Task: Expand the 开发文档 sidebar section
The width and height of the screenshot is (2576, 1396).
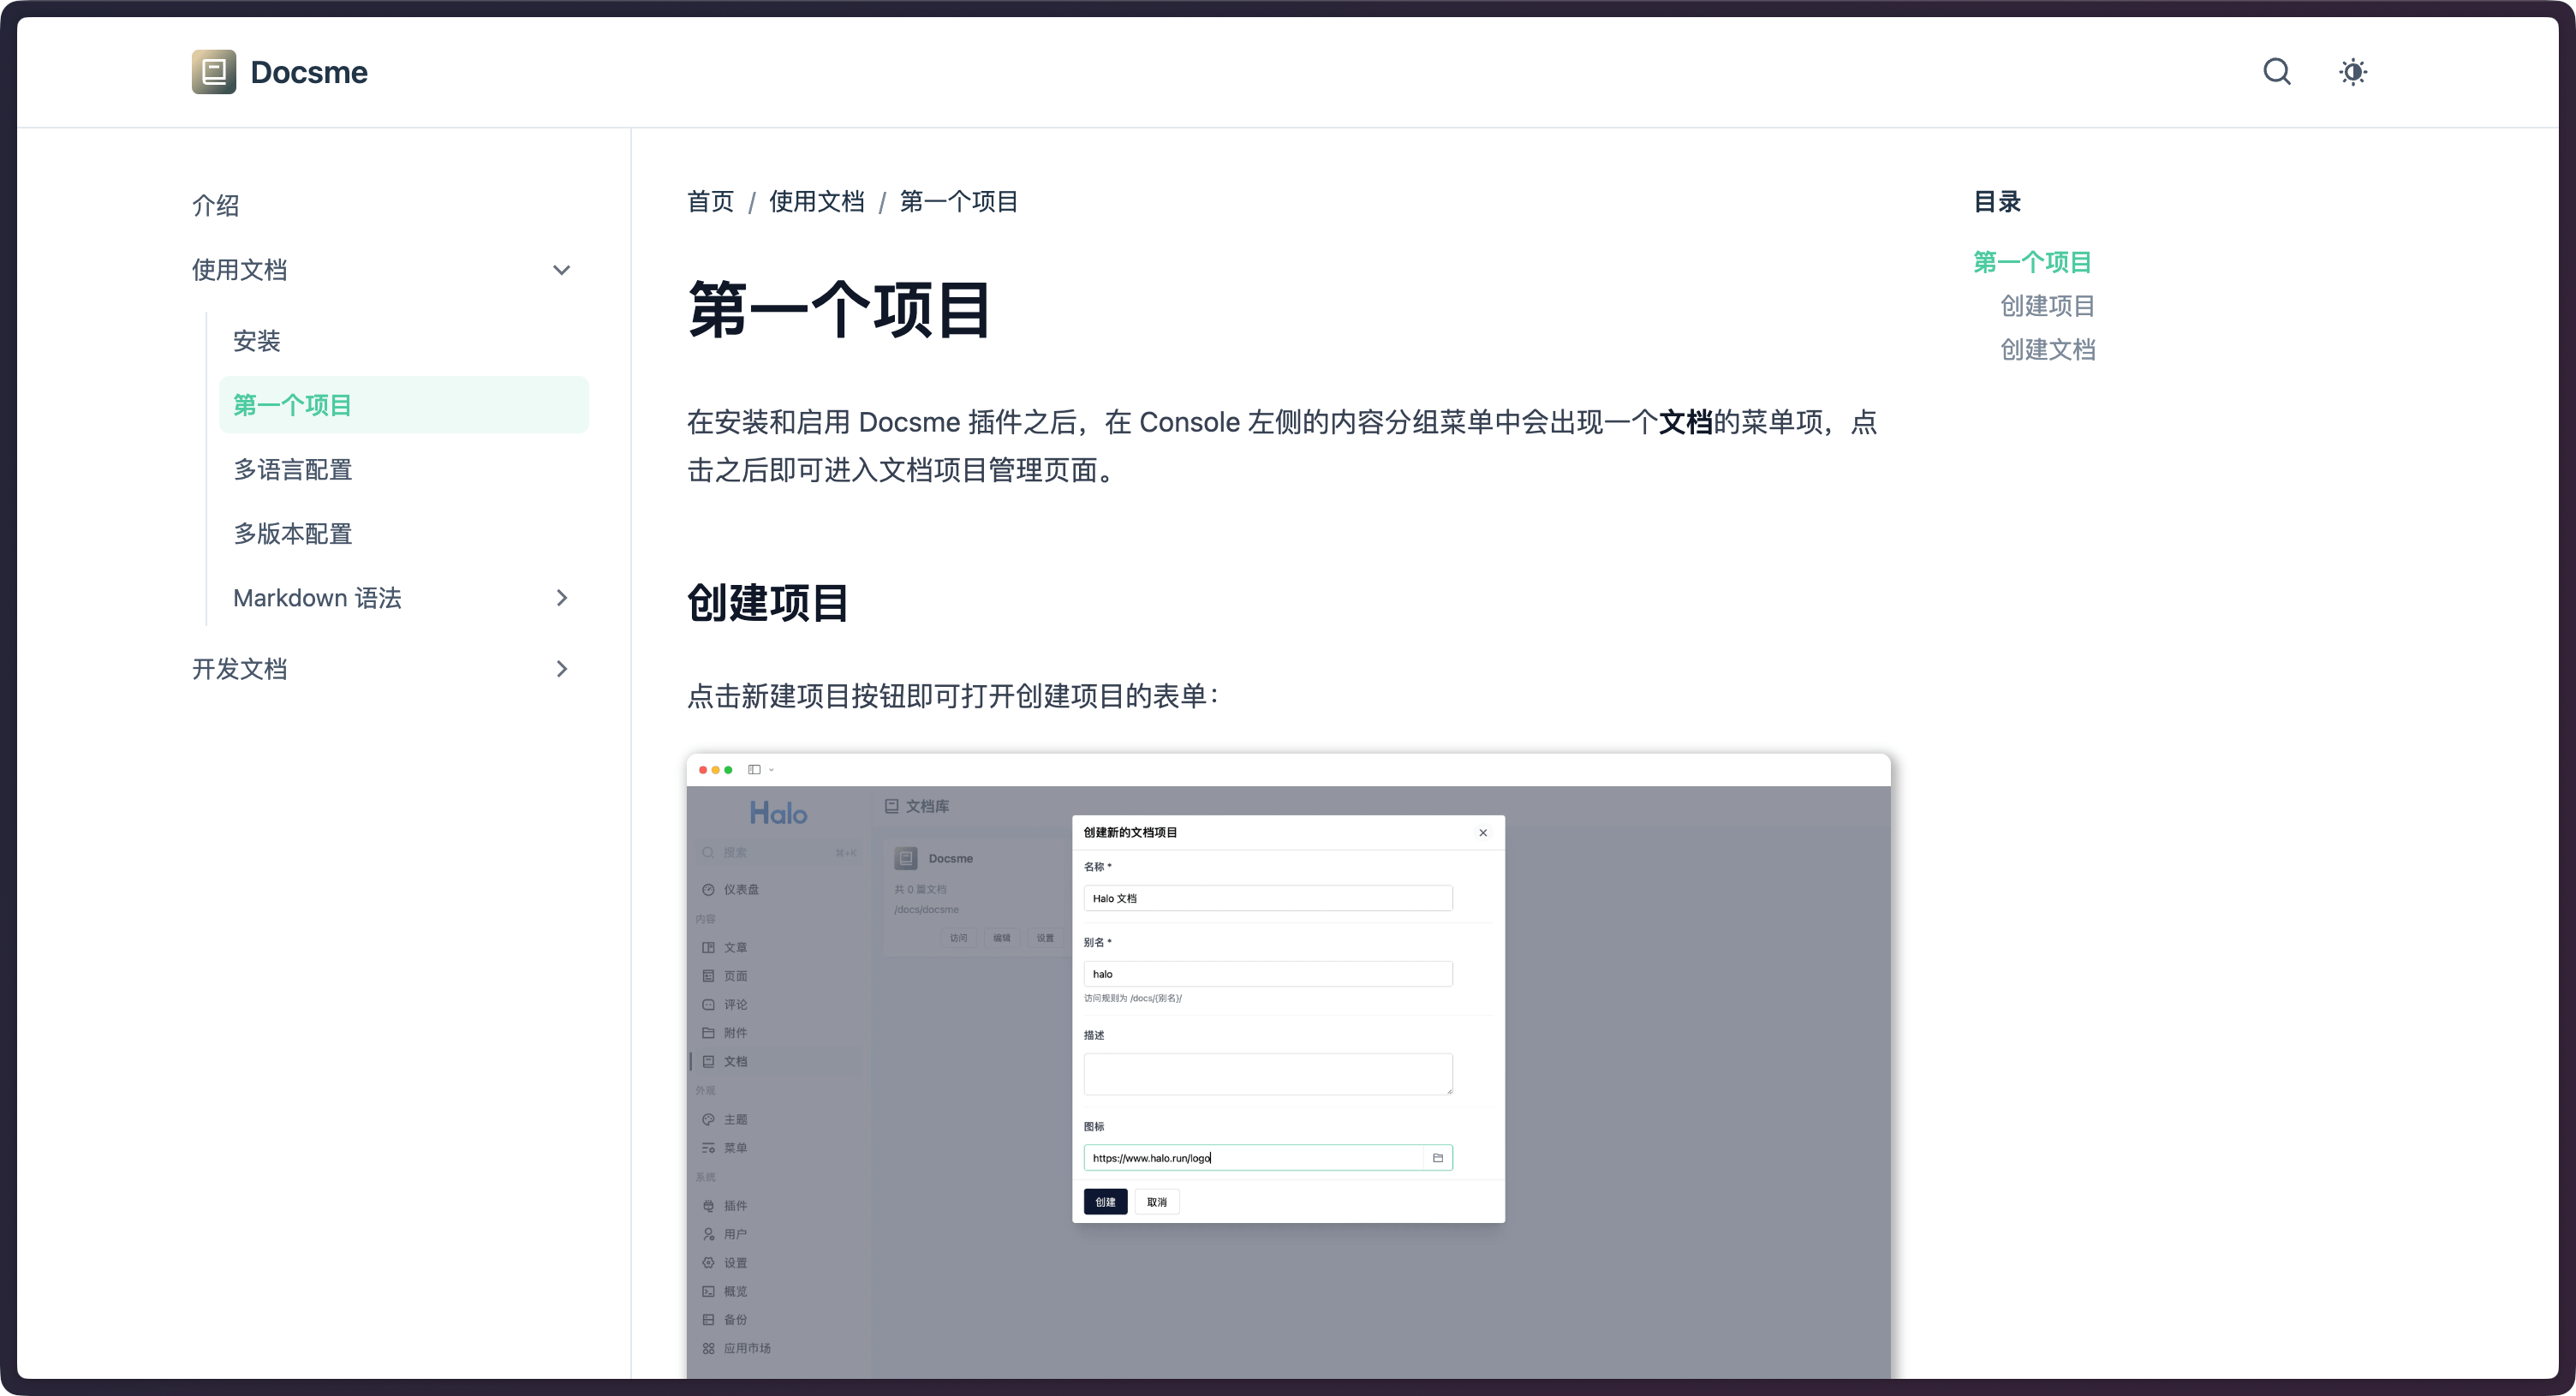Action: (x=561, y=669)
